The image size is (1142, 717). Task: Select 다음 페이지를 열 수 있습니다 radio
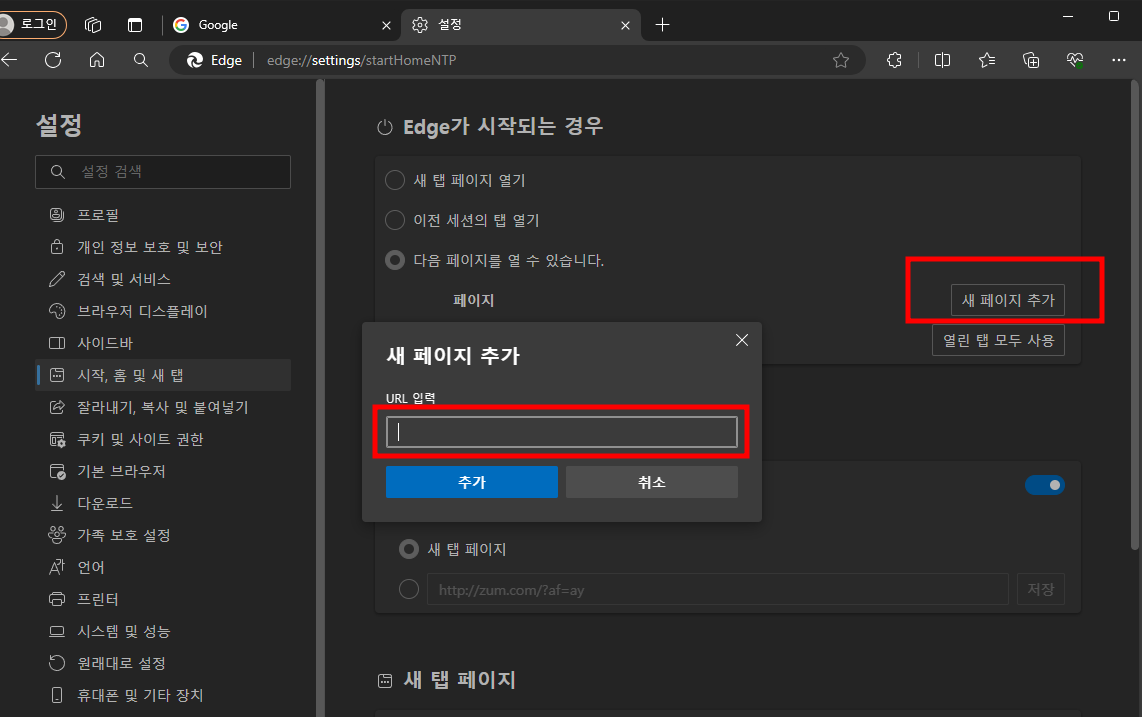coord(395,260)
